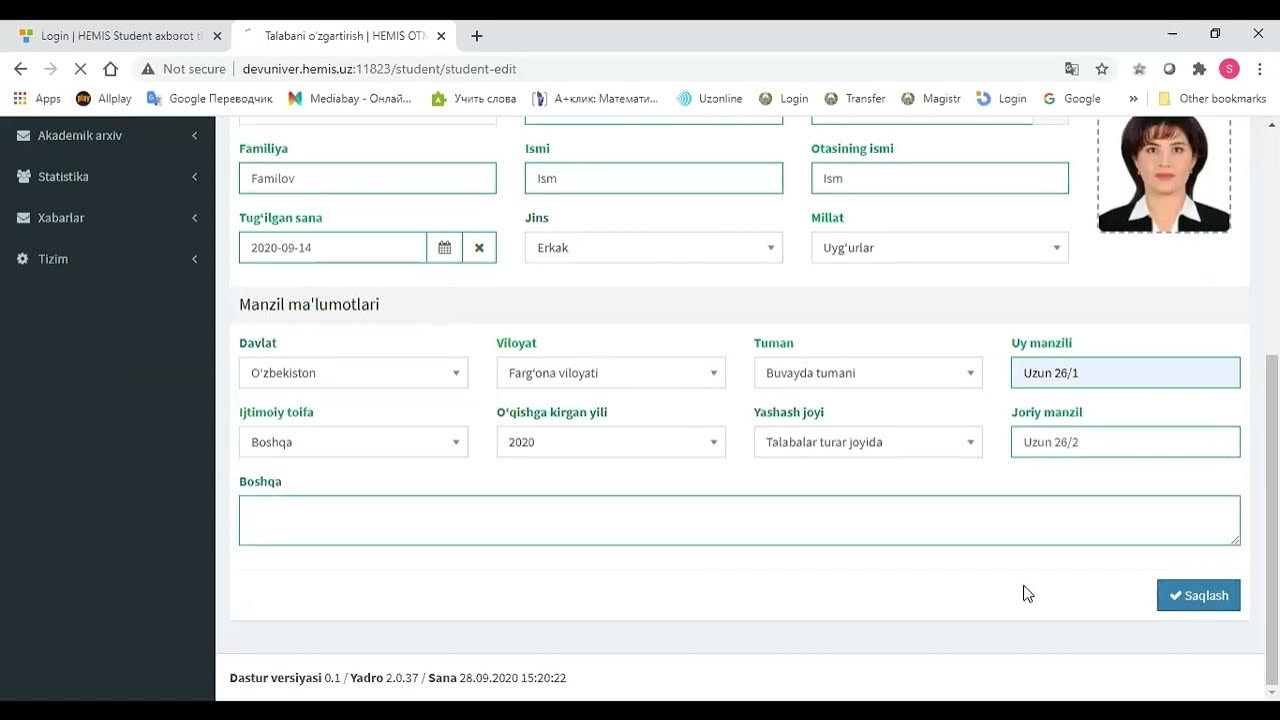Stop loading the page
Viewport: 1280px width, 720px height.
(x=81, y=69)
